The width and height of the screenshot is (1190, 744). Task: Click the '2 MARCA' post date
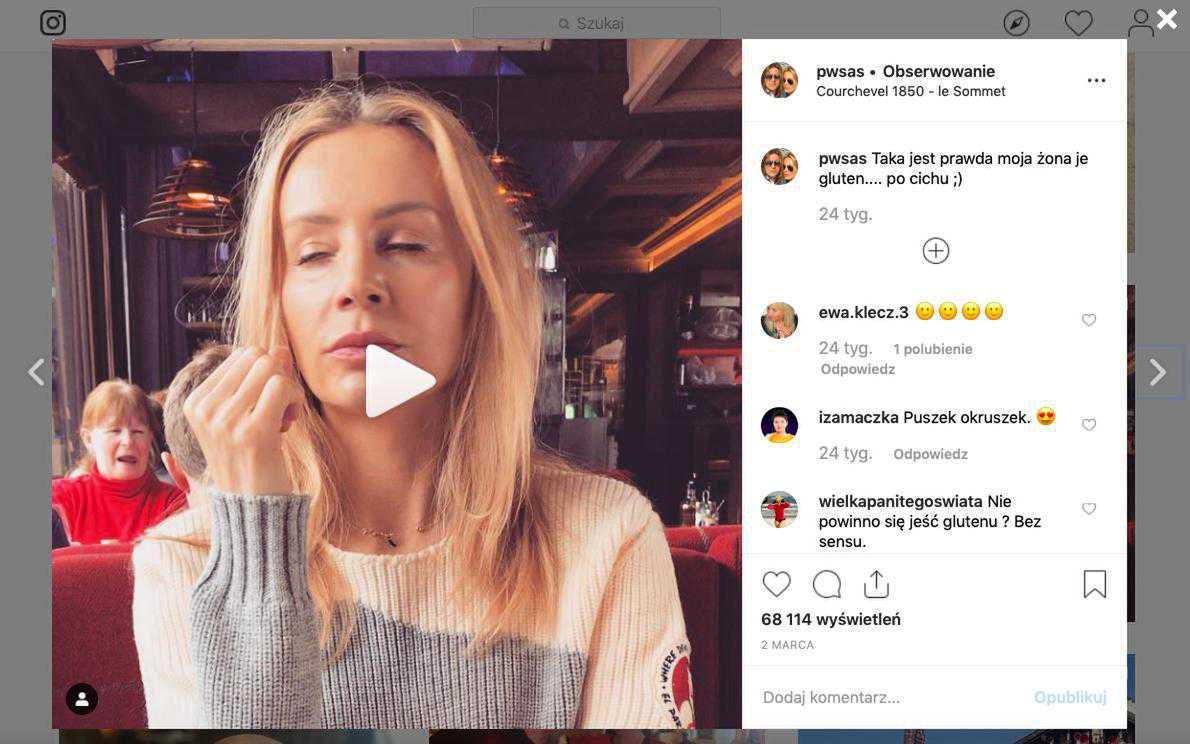pyautogui.click(x=788, y=645)
